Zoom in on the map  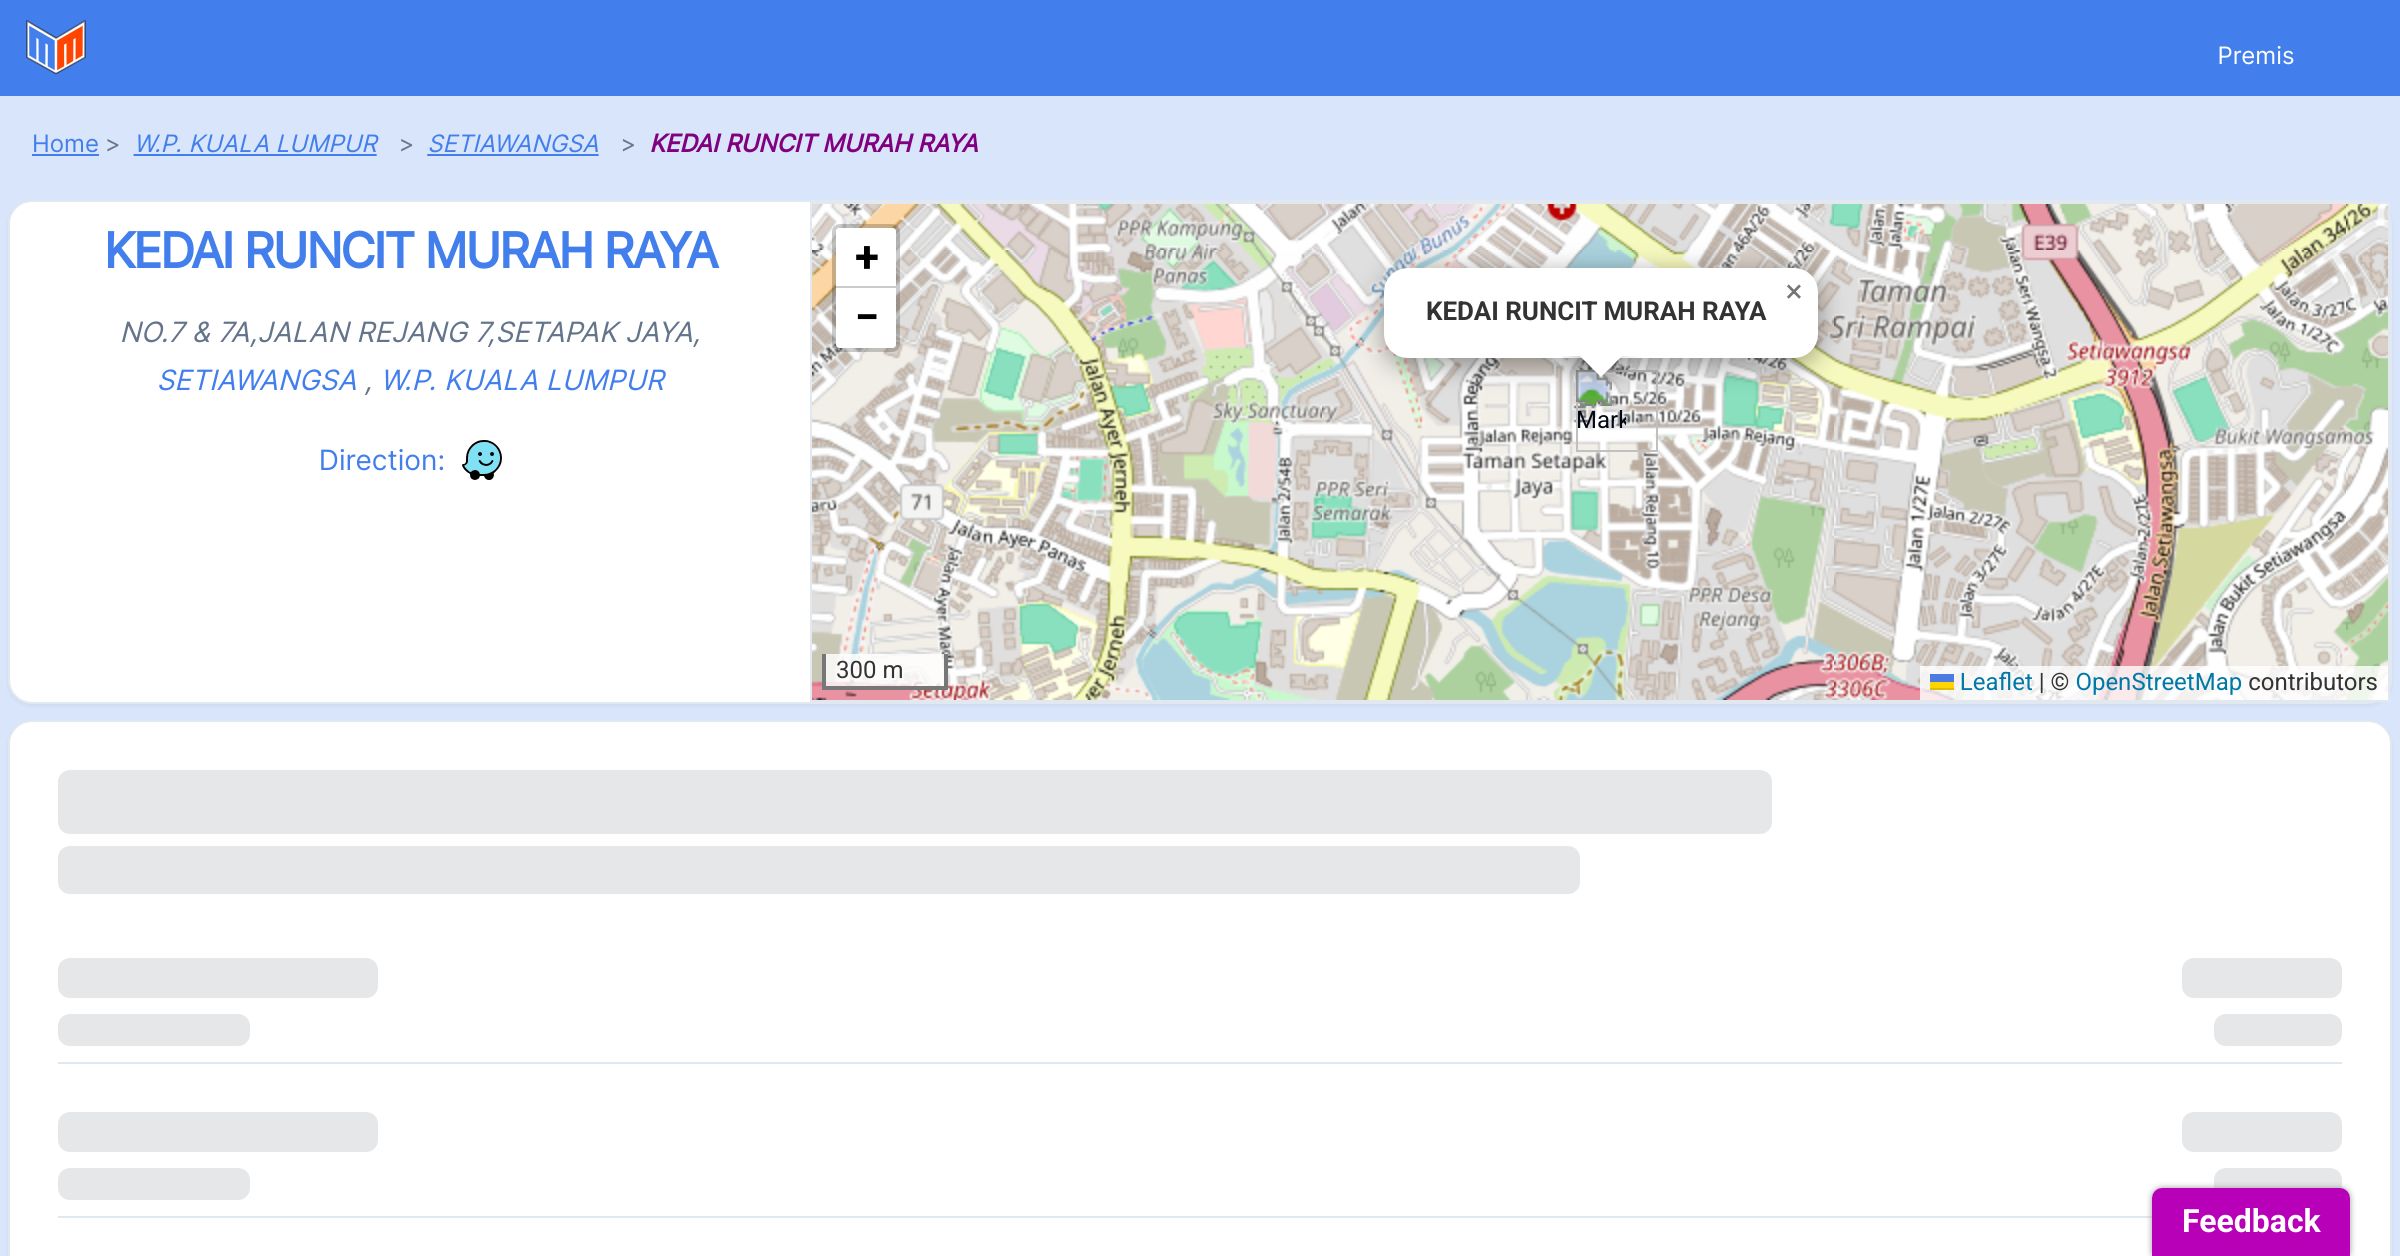coord(866,258)
